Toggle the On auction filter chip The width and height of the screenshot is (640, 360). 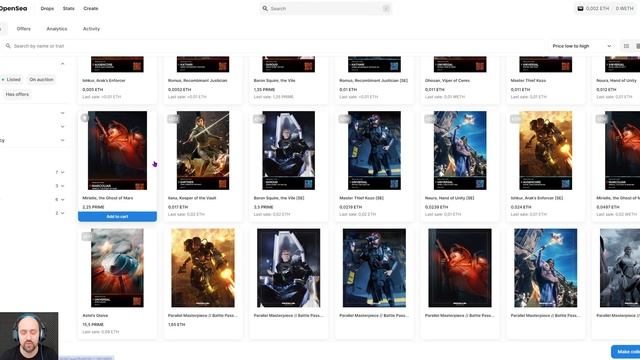click(x=41, y=80)
